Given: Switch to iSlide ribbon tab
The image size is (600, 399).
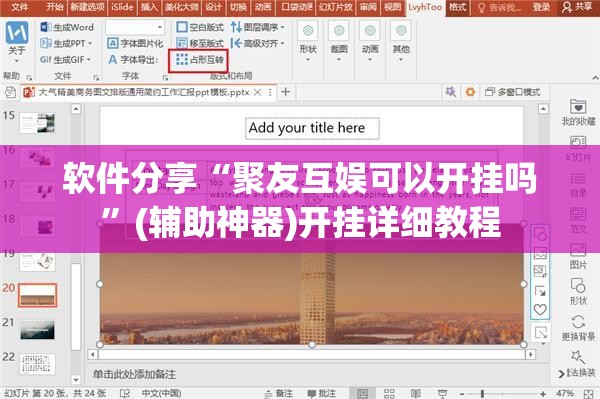Looking at the screenshot, I should (122, 7).
